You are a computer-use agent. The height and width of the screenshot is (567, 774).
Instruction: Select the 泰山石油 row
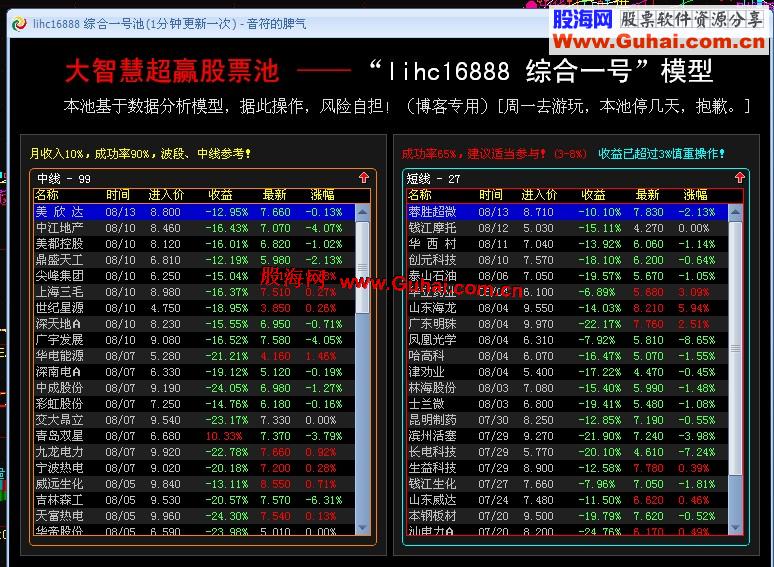[568, 276]
